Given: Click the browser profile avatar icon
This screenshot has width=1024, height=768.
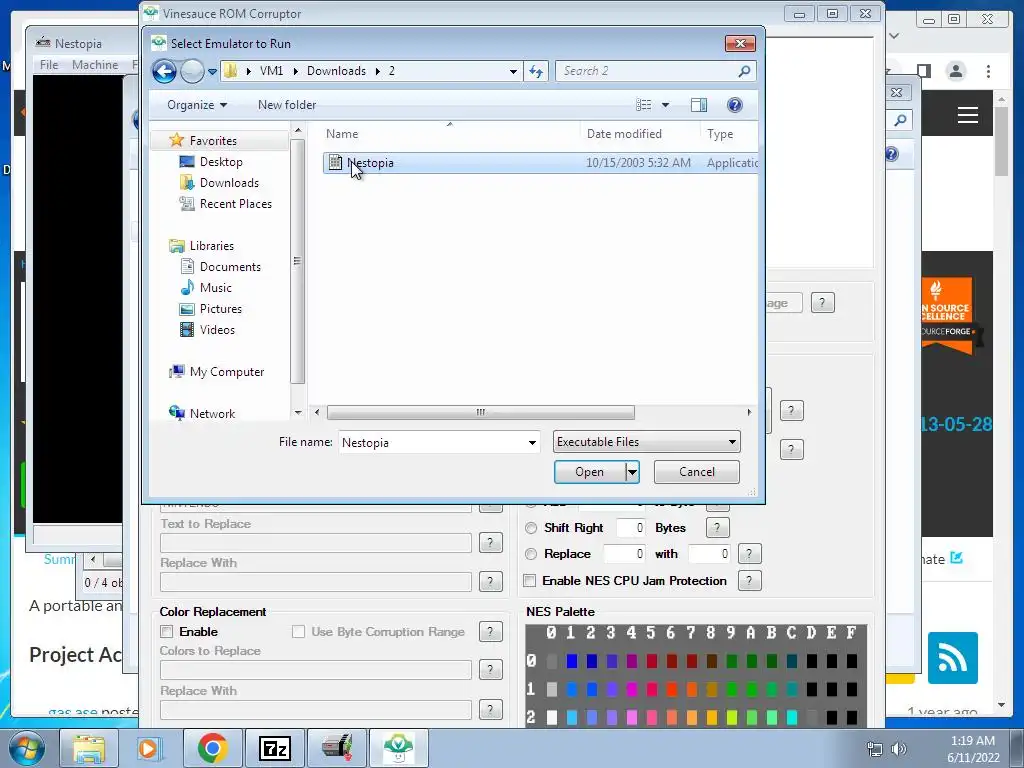Looking at the screenshot, I should [x=956, y=71].
